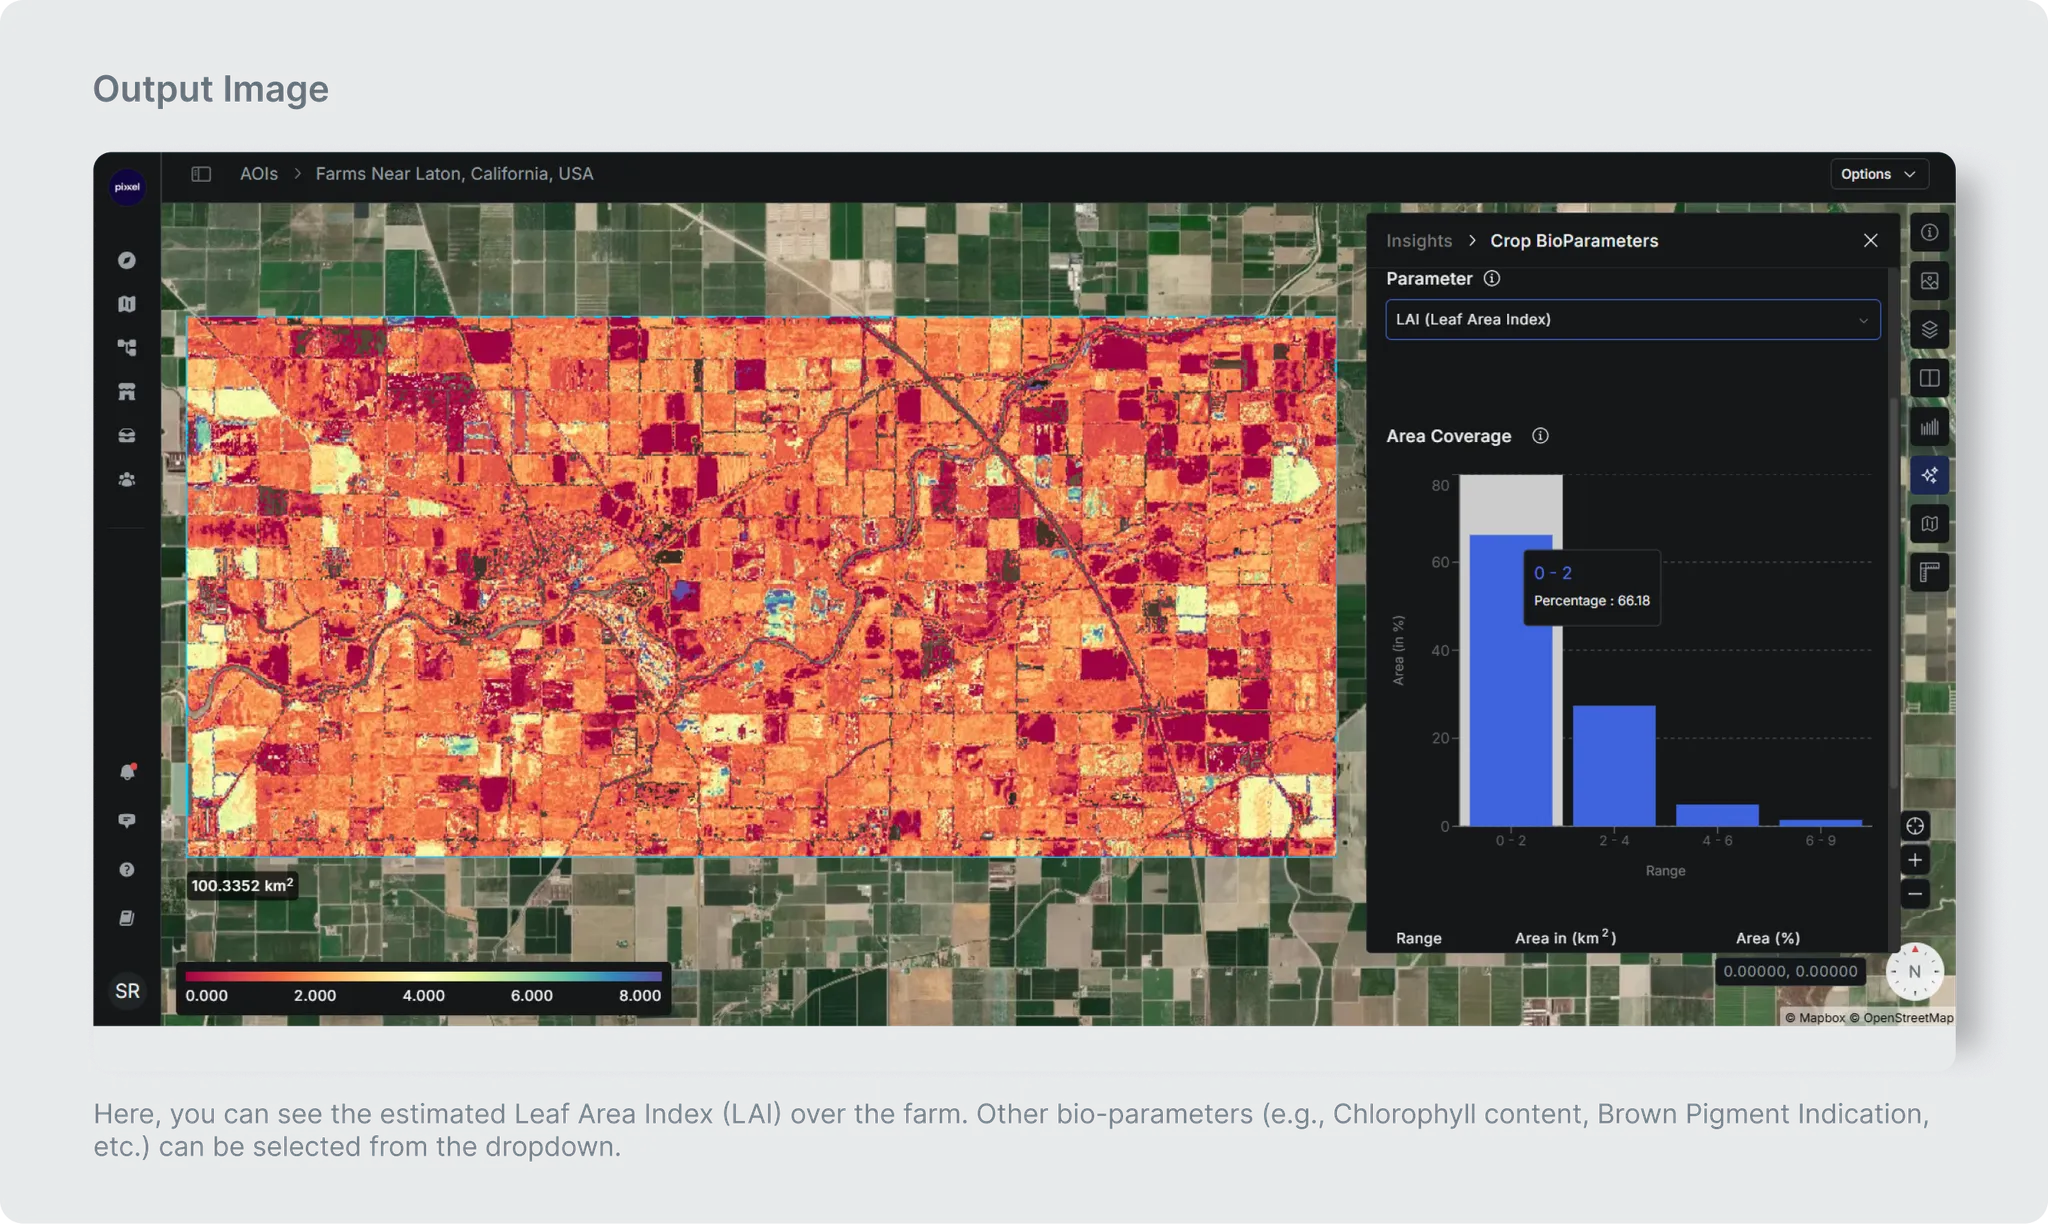Open the storage drawer icon in left sidebar
2048x1224 pixels.
click(127, 436)
